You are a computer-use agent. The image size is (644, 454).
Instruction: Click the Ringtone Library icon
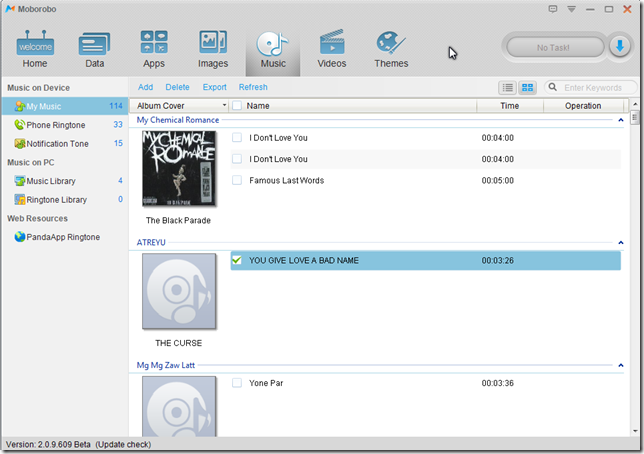click(x=19, y=200)
